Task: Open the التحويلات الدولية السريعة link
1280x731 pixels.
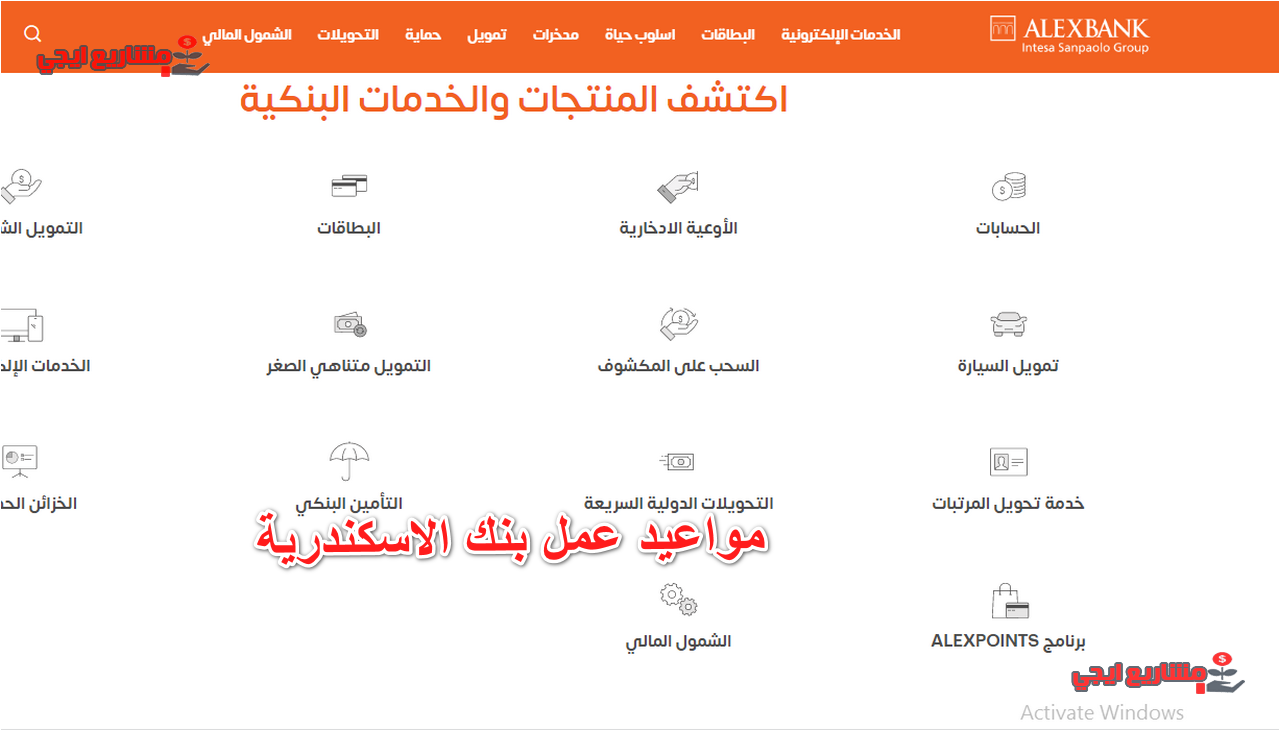Action: [x=678, y=504]
